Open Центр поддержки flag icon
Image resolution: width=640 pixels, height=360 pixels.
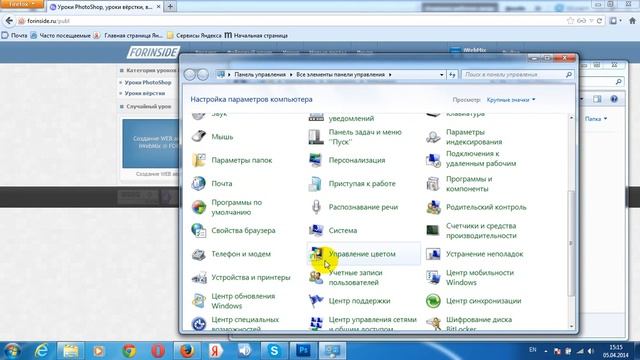(x=316, y=301)
